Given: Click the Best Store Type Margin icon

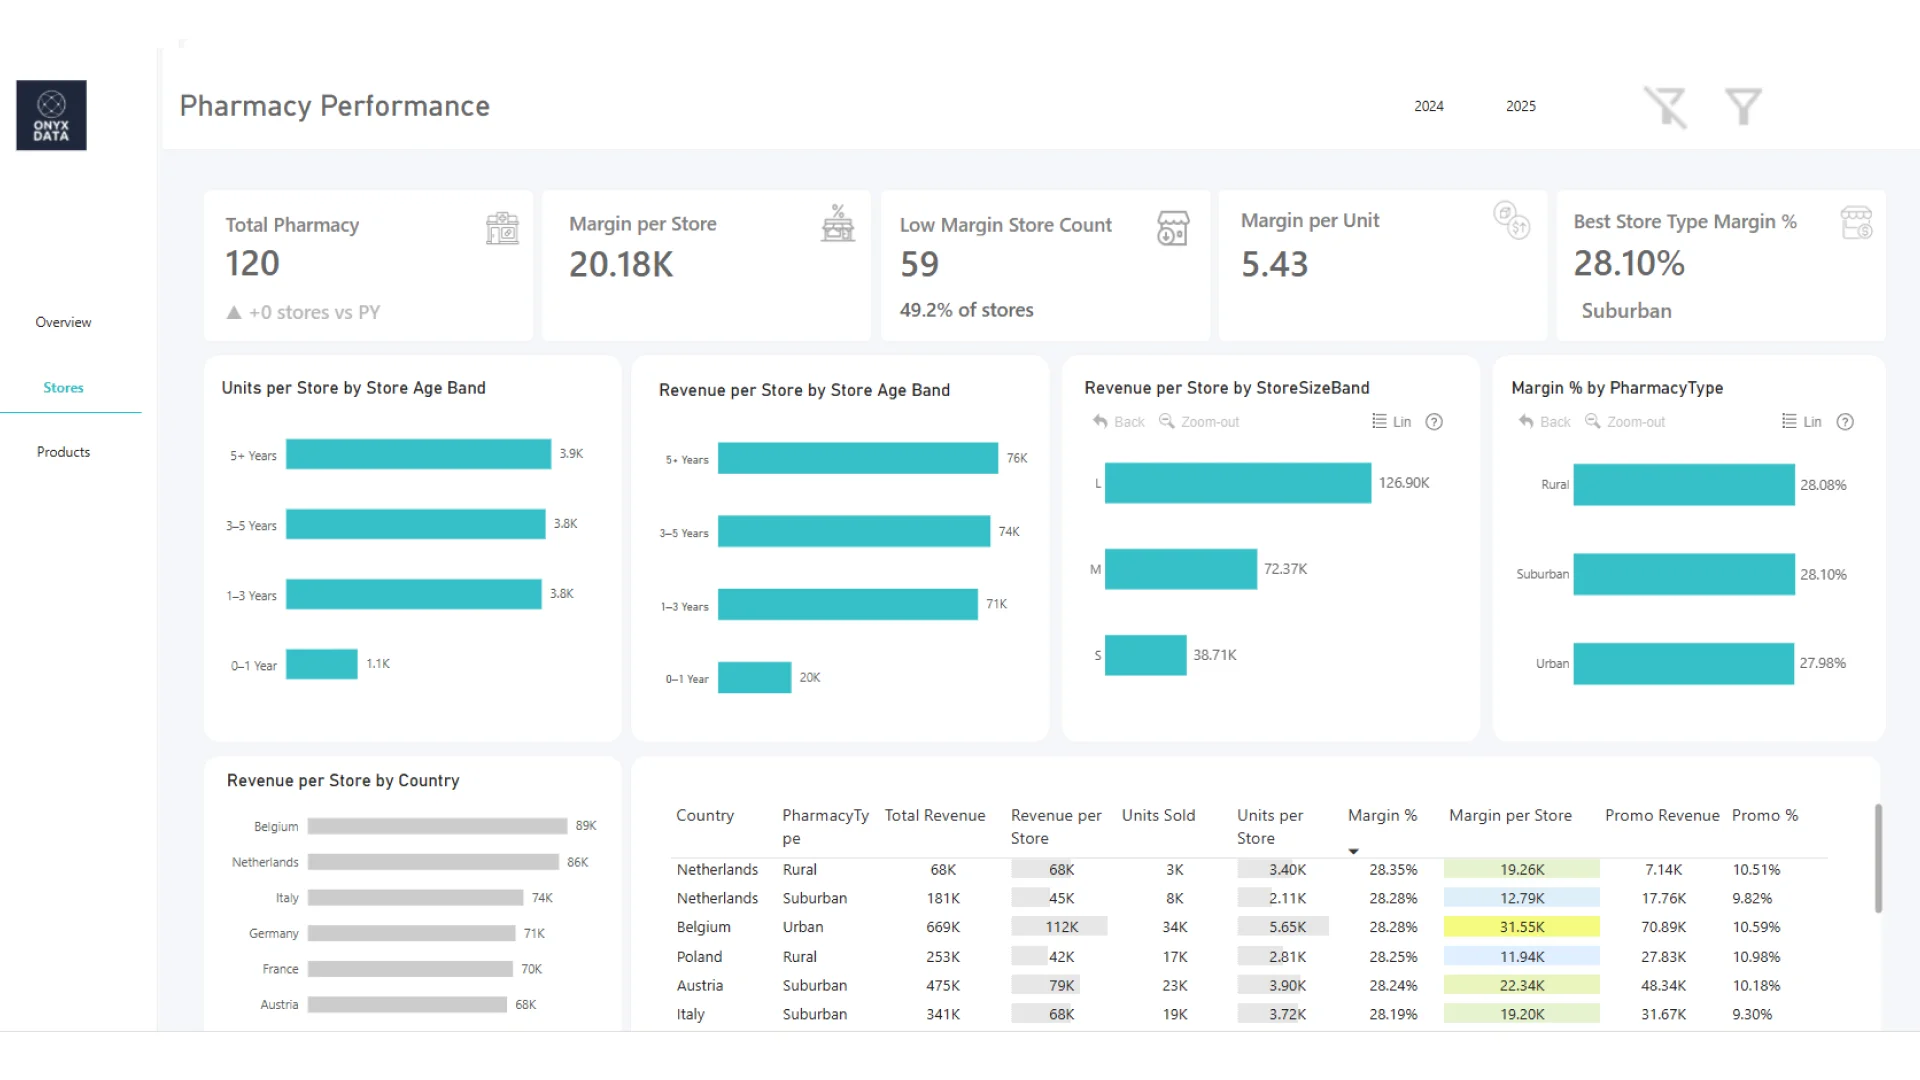Looking at the screenshot, I should click(1856, 223).
